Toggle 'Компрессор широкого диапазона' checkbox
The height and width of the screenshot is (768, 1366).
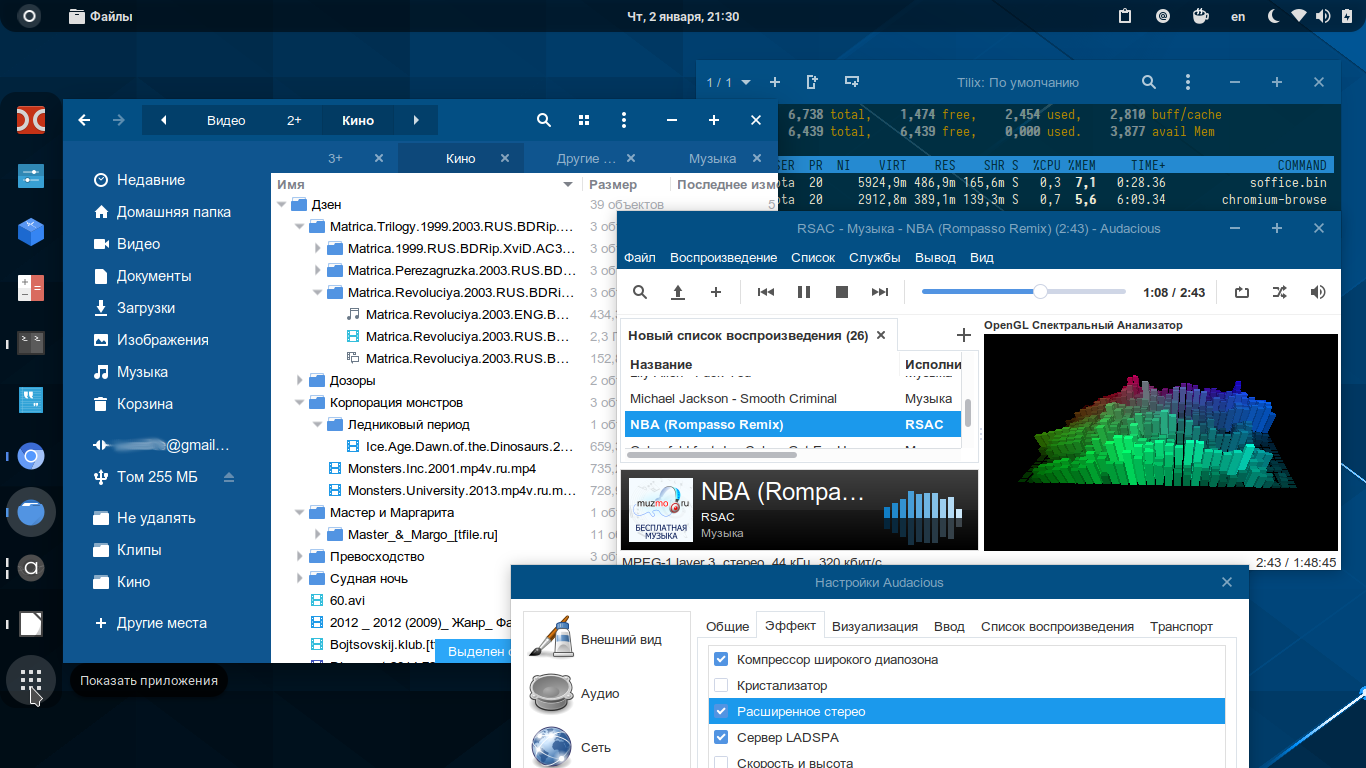point(721,660)
